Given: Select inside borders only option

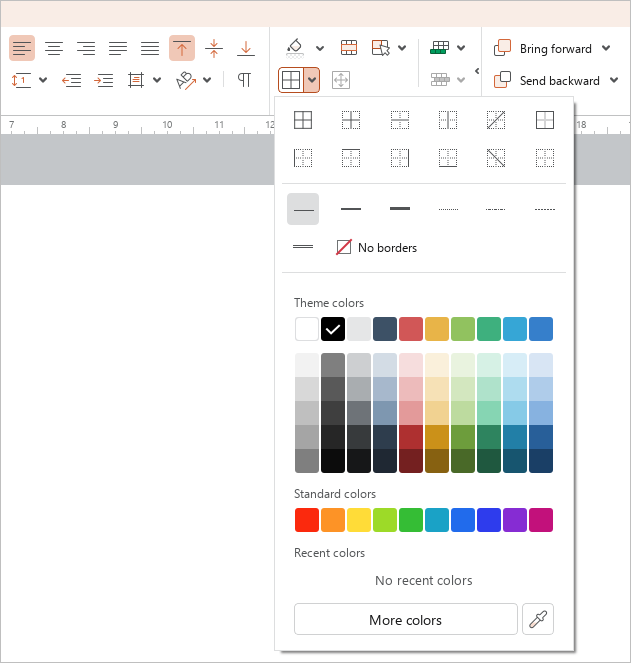Looking at the screenshot, I should pyautogui.click(x=351, y=120).
